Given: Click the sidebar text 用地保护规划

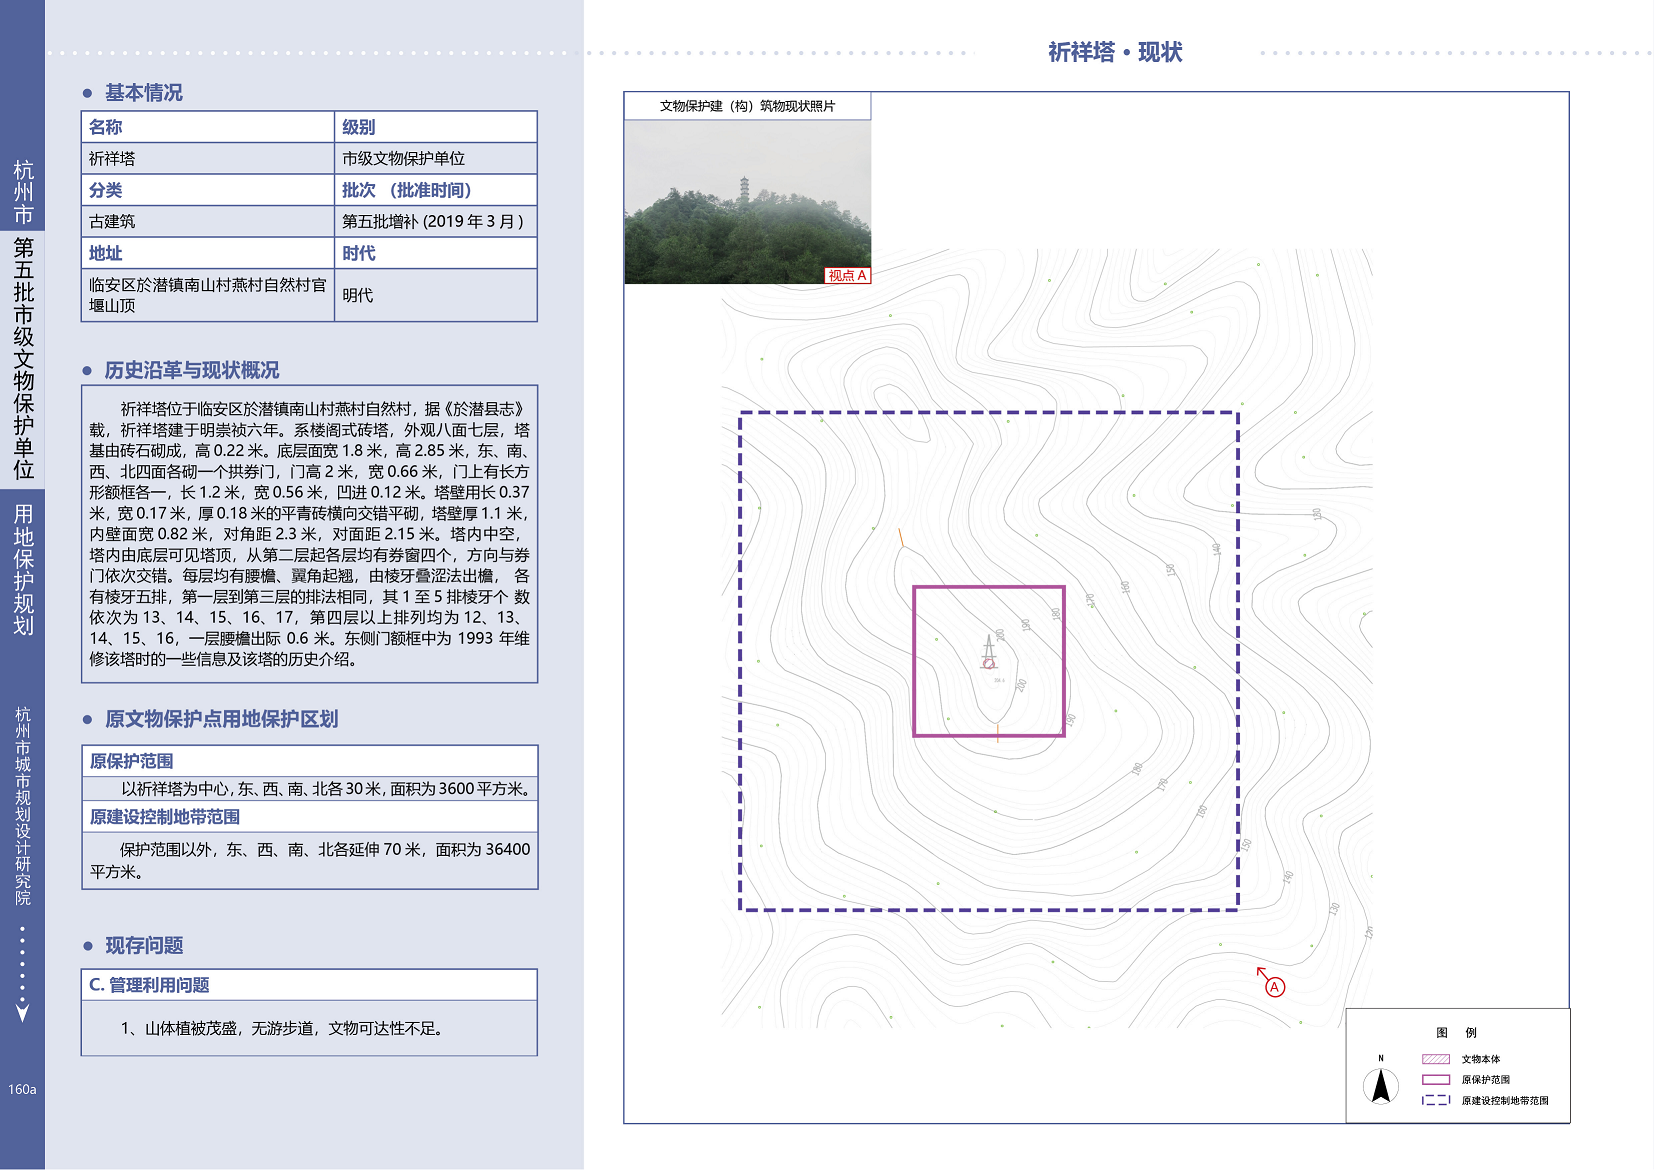Looking at the screenshot, I should [x=23, y=570].
